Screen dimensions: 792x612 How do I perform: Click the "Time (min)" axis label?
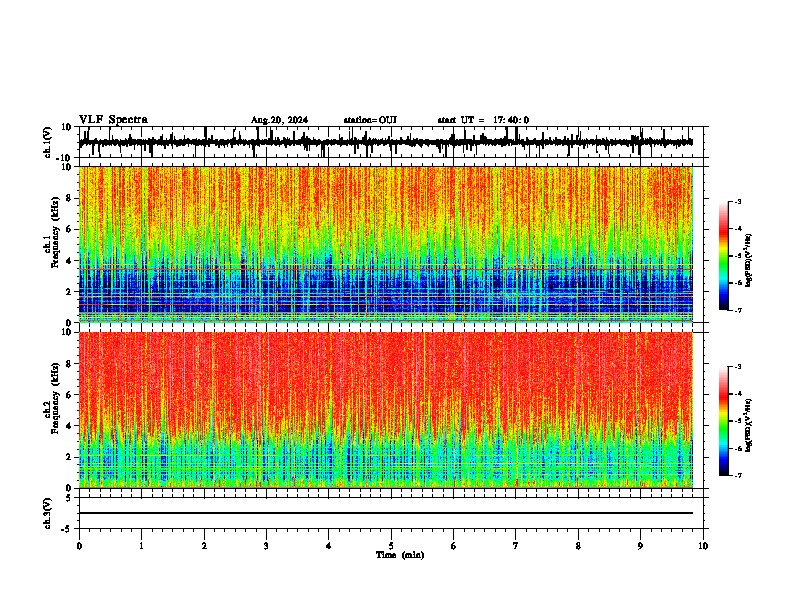click(400, 555)
